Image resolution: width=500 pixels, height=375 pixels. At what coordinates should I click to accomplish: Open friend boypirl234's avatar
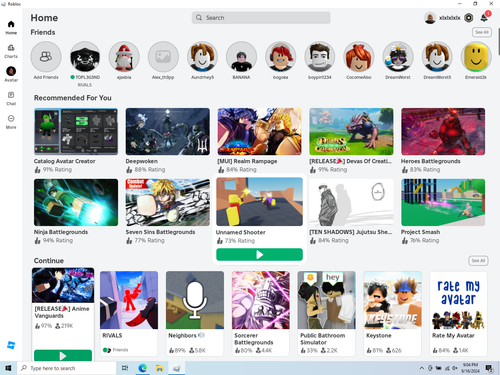click(320, 57)
